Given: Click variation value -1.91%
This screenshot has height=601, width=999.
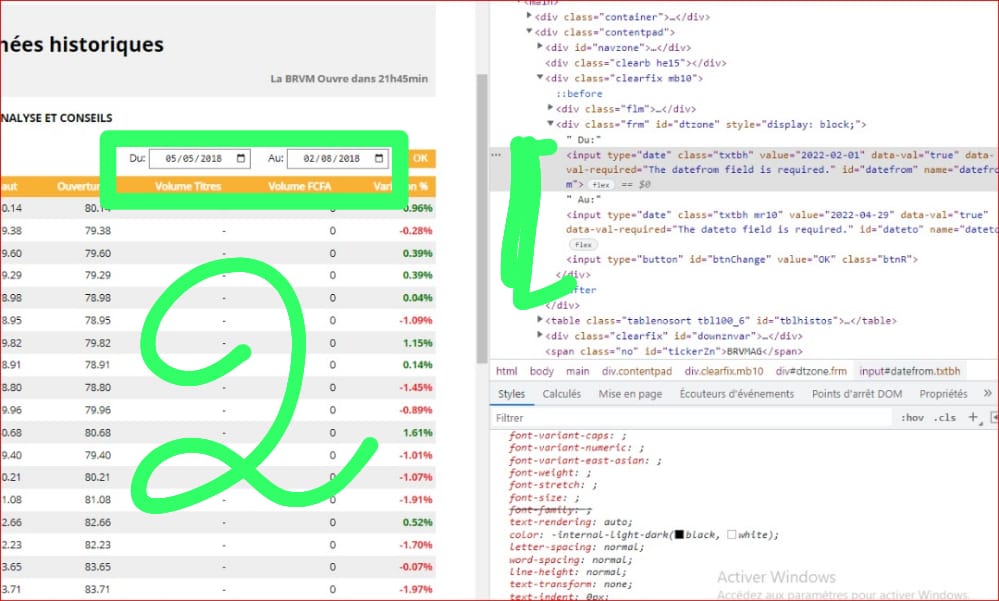Looking at the screenshot, I should pos(415,500).
